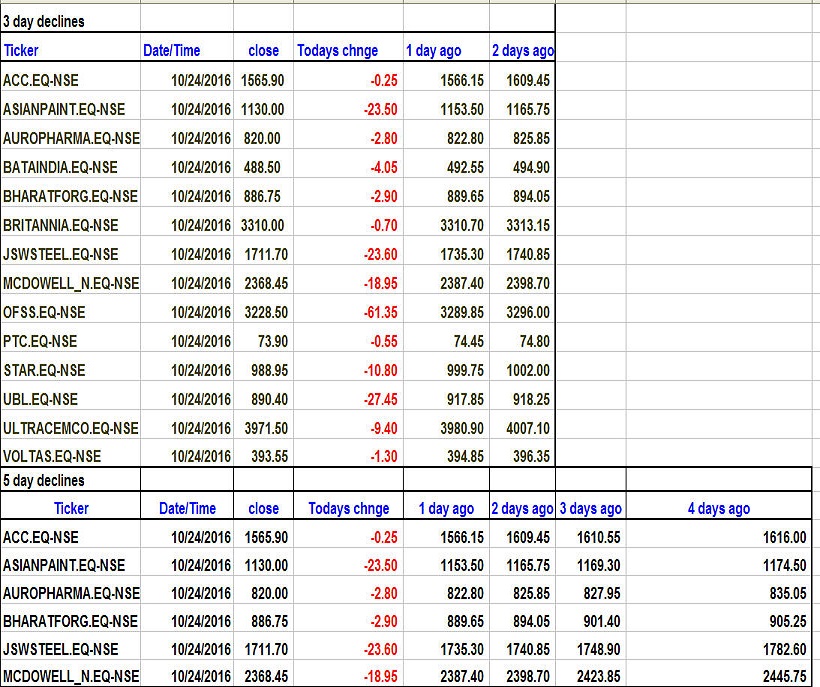Select the BRITANNIA.EQ-NSE ticker cell
Viewport: 820px width, 687px height.
tap(60, 225)
